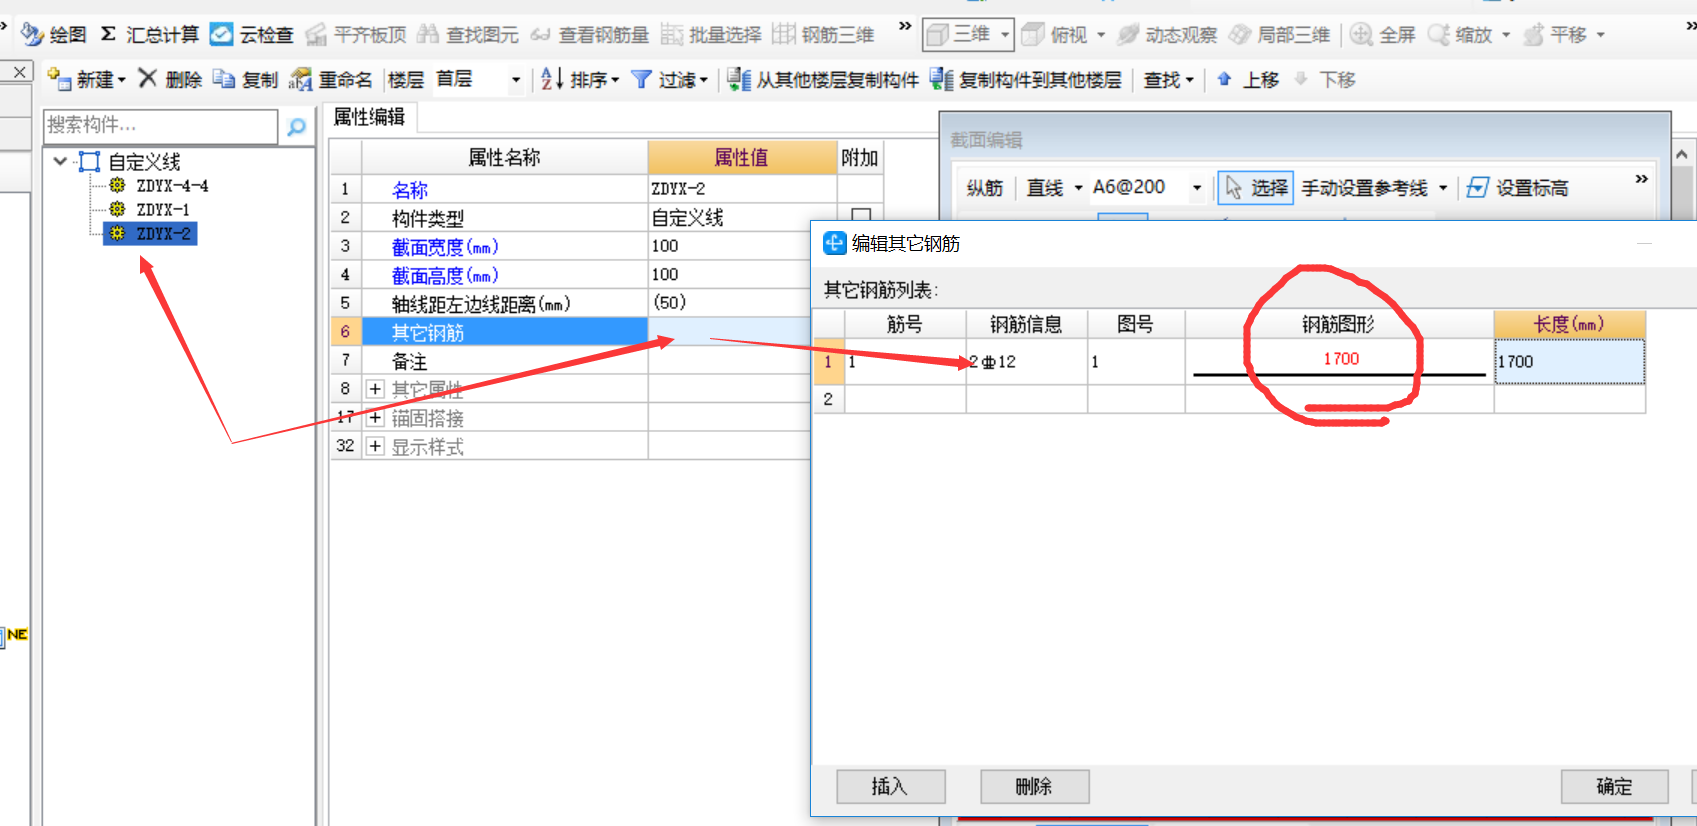Select the 平移 pan tool

[1555, 35]
